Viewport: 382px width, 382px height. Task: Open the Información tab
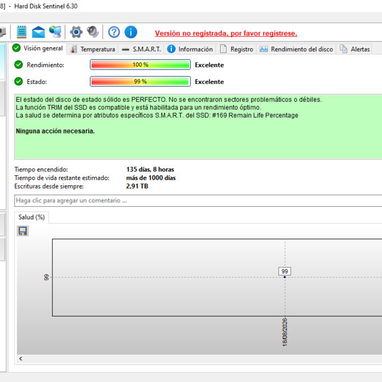[x=190, y=49]
